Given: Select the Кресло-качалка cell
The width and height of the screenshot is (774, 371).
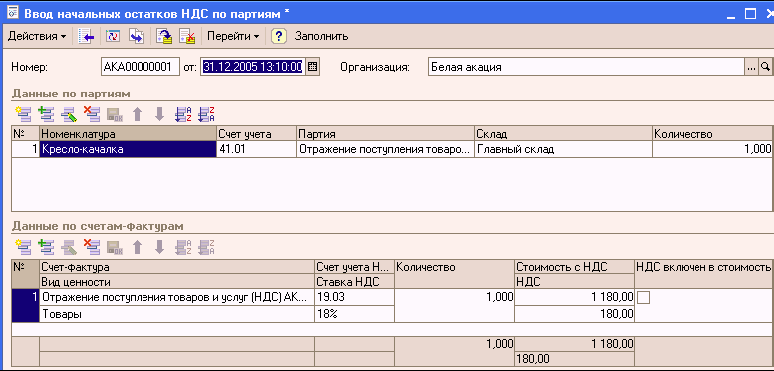Looking at the screenshot, I should (128, 149).
